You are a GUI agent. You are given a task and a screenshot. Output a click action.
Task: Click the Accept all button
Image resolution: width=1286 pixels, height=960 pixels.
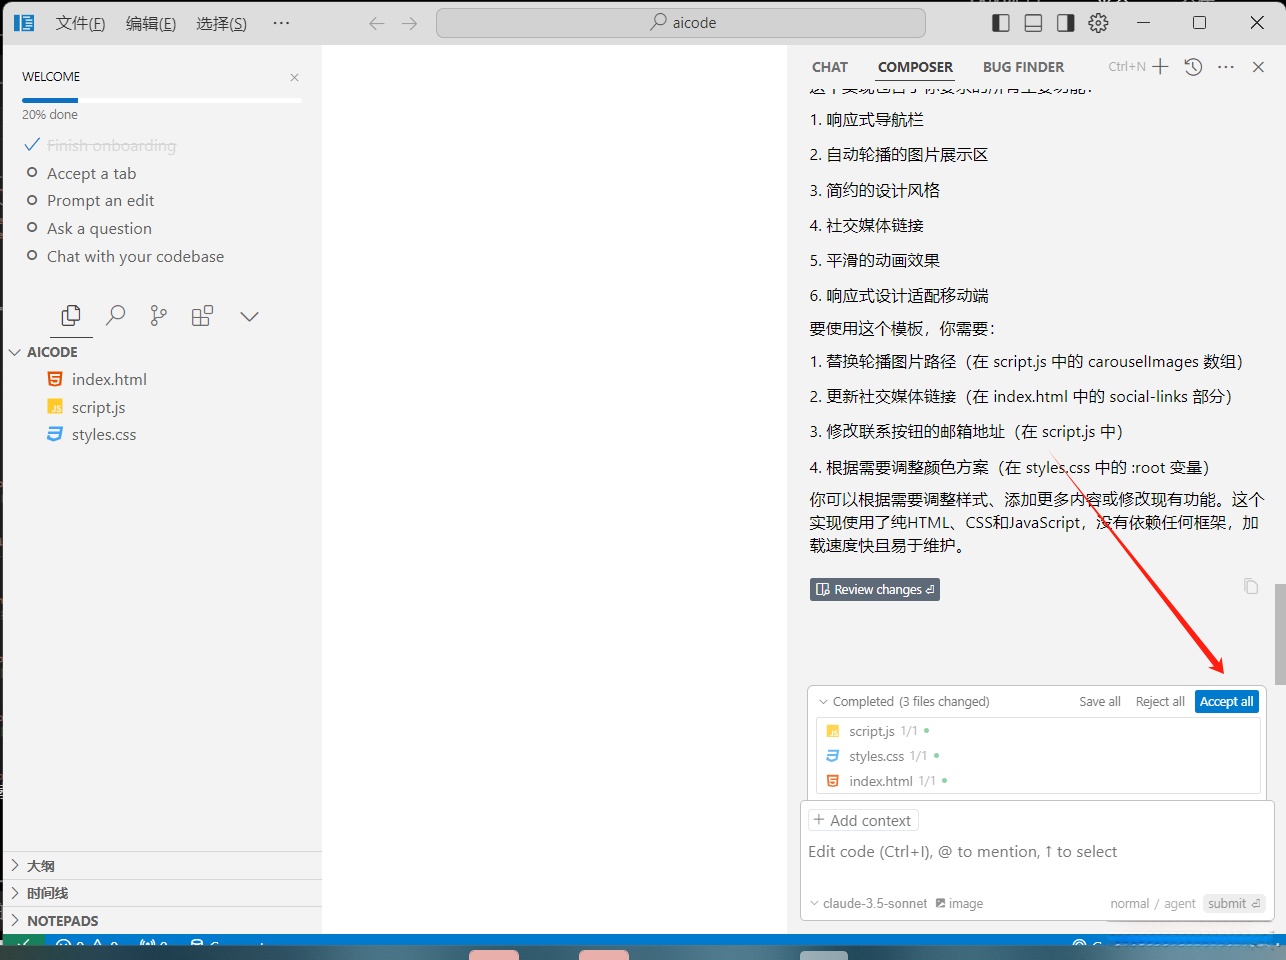click(x=1227, y=702)
